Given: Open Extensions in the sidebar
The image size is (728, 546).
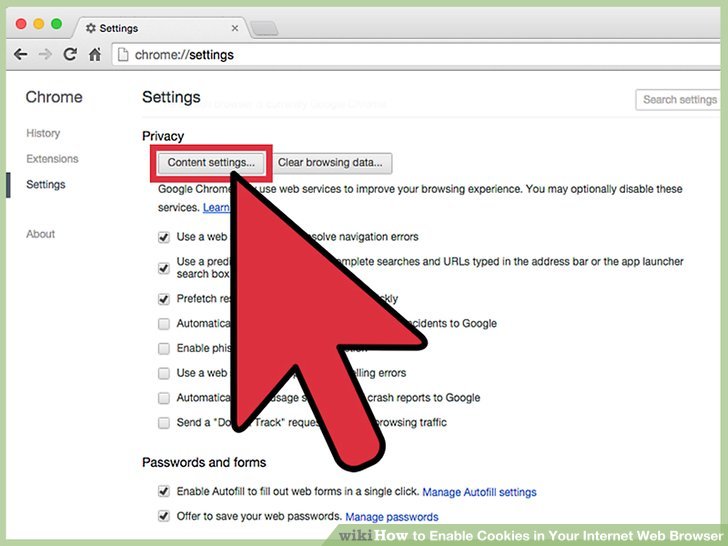Looking at the screenshot, I should click(x=52, y=159).
